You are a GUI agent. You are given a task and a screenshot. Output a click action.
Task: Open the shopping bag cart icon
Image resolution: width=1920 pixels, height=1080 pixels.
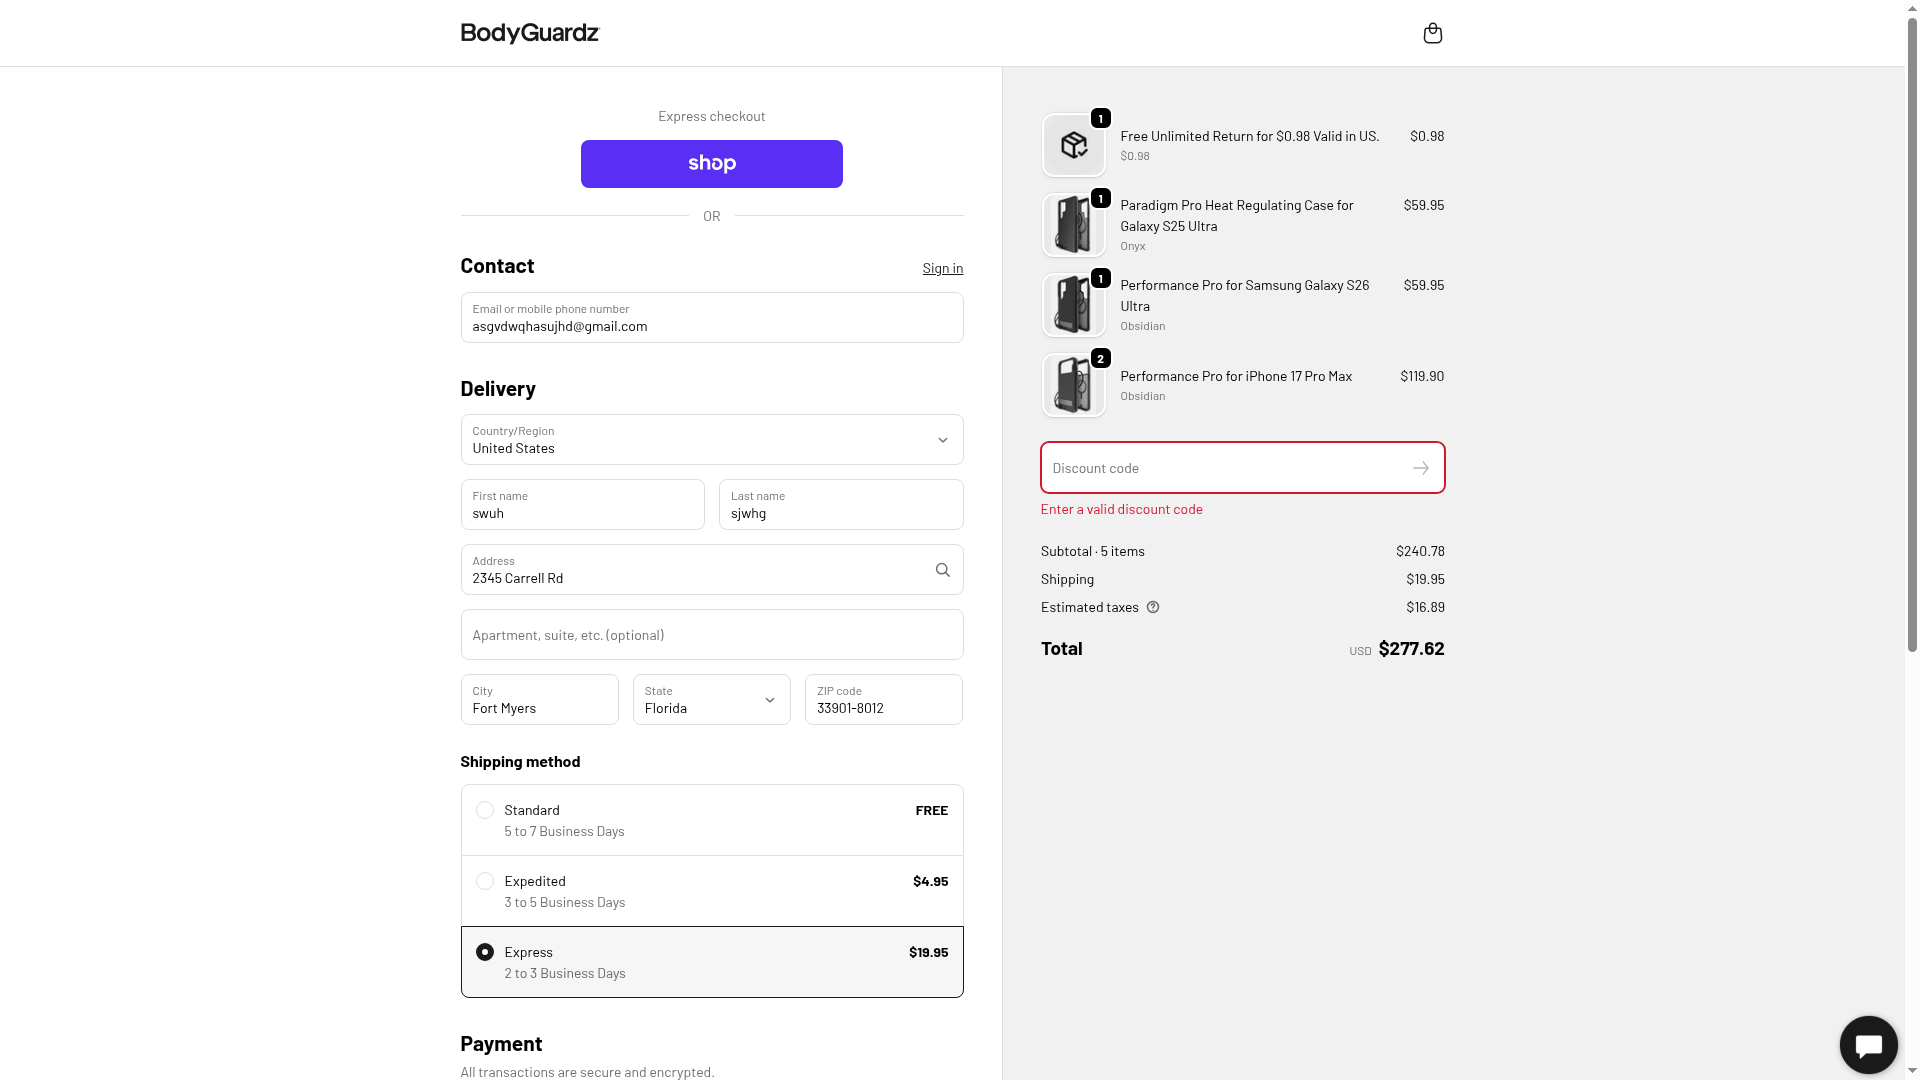tap(1432, 34)
